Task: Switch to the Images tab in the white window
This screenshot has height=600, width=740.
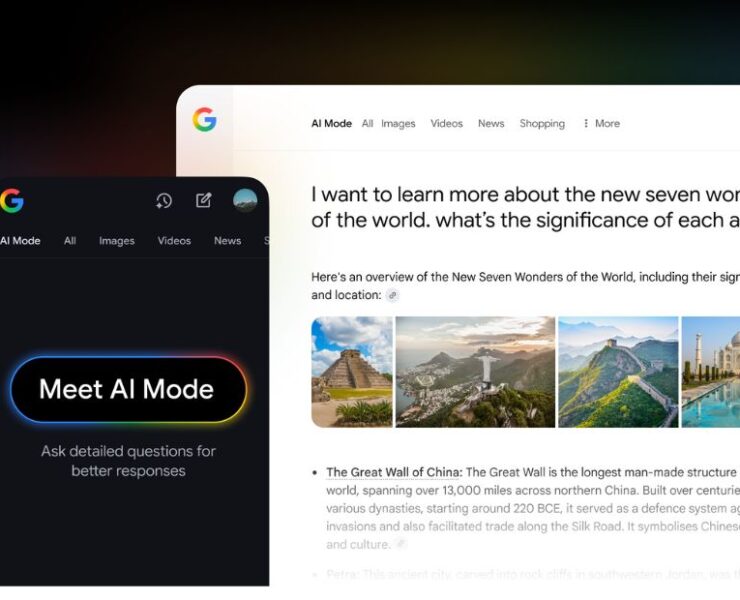Action: click(x=398, y=124)
